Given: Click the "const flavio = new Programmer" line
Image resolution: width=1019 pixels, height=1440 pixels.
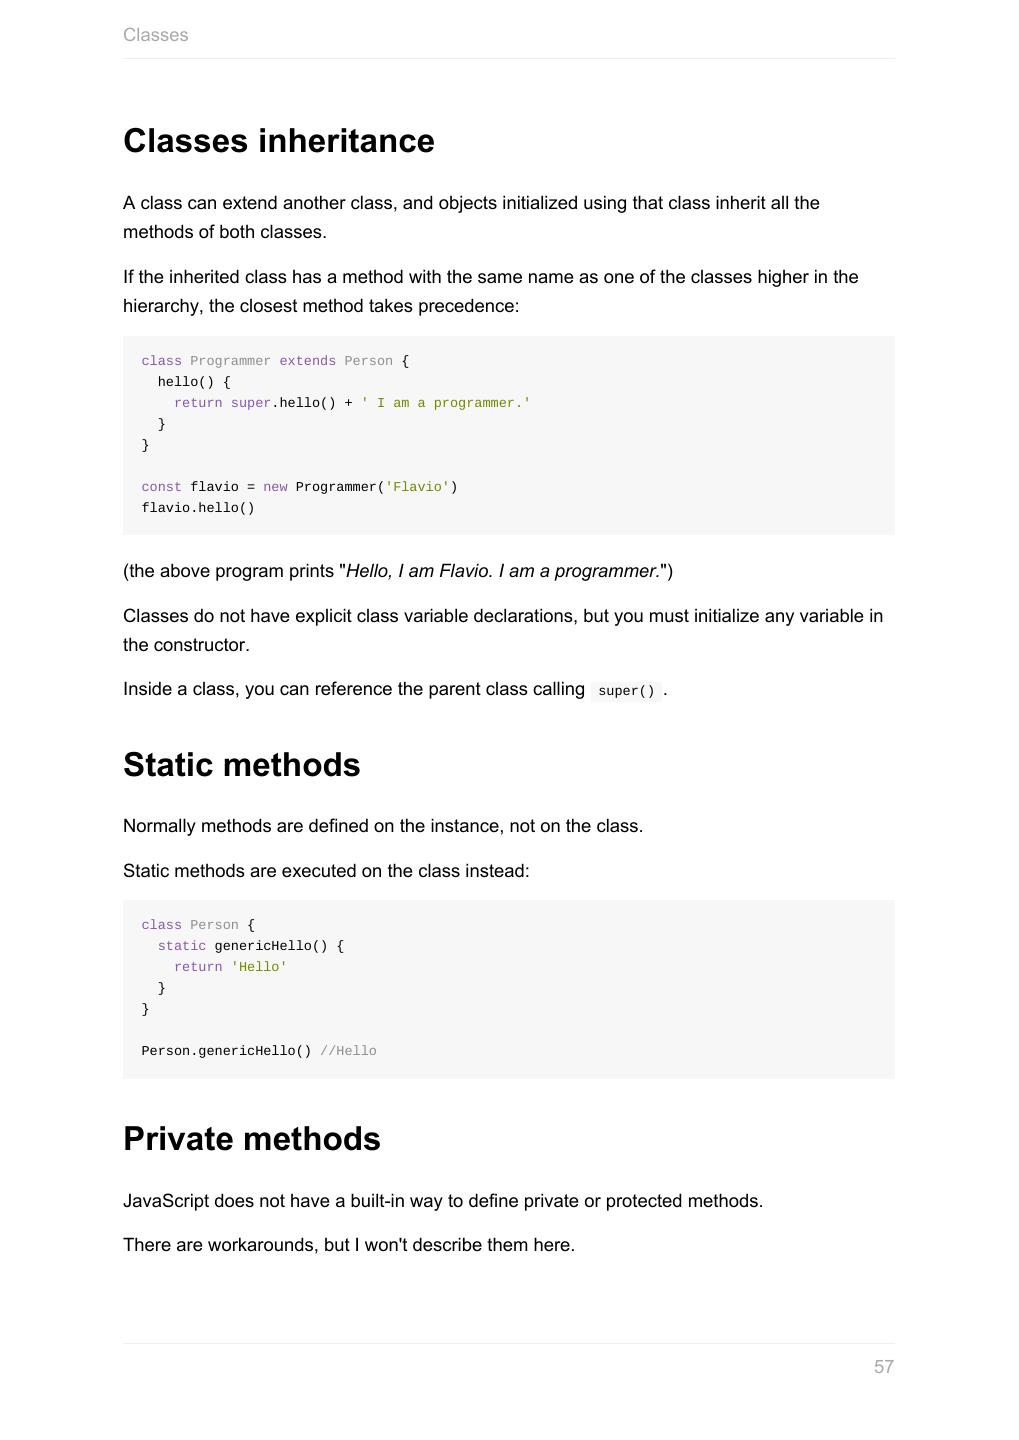Looking at the screenshot, I should (x=299, y=487).
